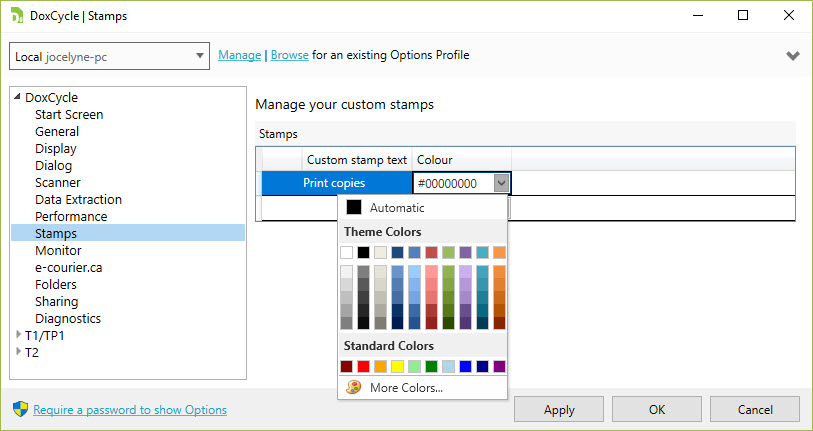Click the Colour column header

pos(461,160)
